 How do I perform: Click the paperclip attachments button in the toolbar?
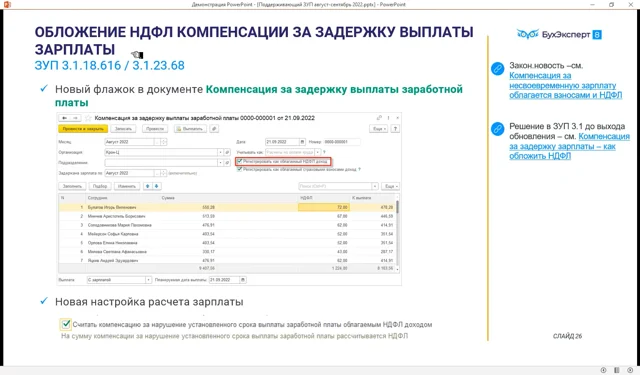[x=214, y=129]
